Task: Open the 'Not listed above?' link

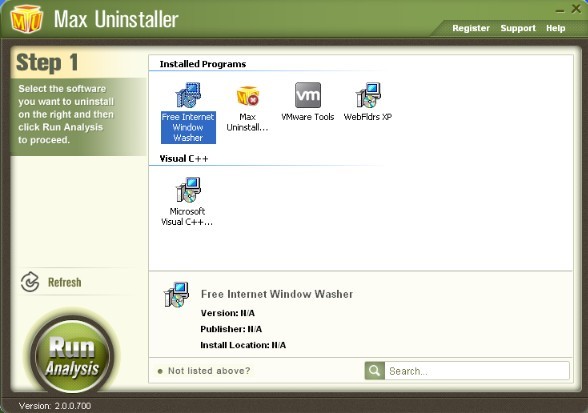Action: (x=209, y=371)
